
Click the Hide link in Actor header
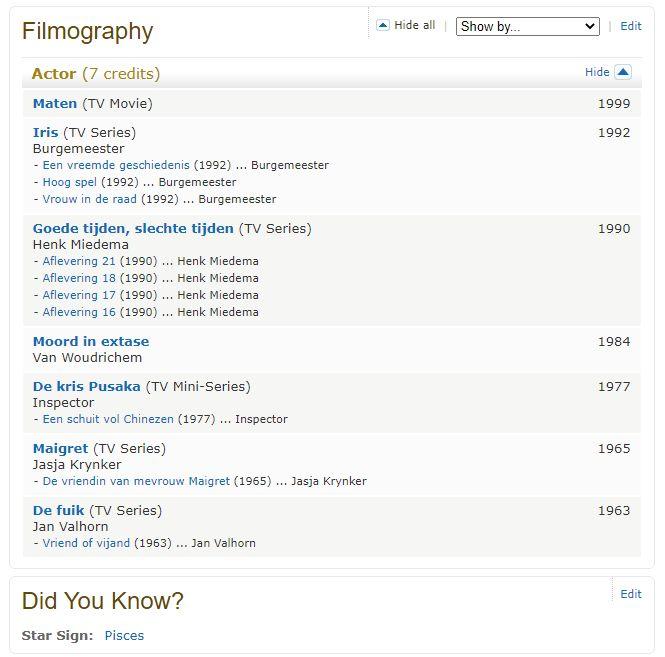597,72
